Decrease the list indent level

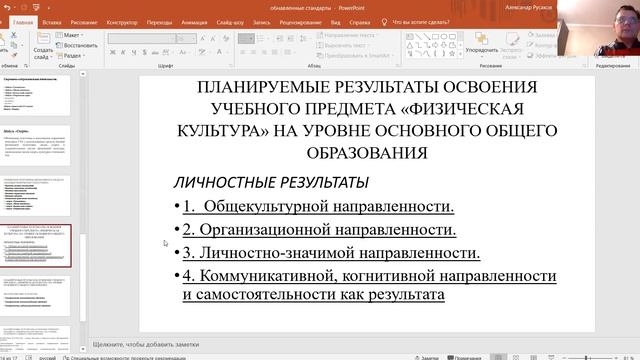280,38
